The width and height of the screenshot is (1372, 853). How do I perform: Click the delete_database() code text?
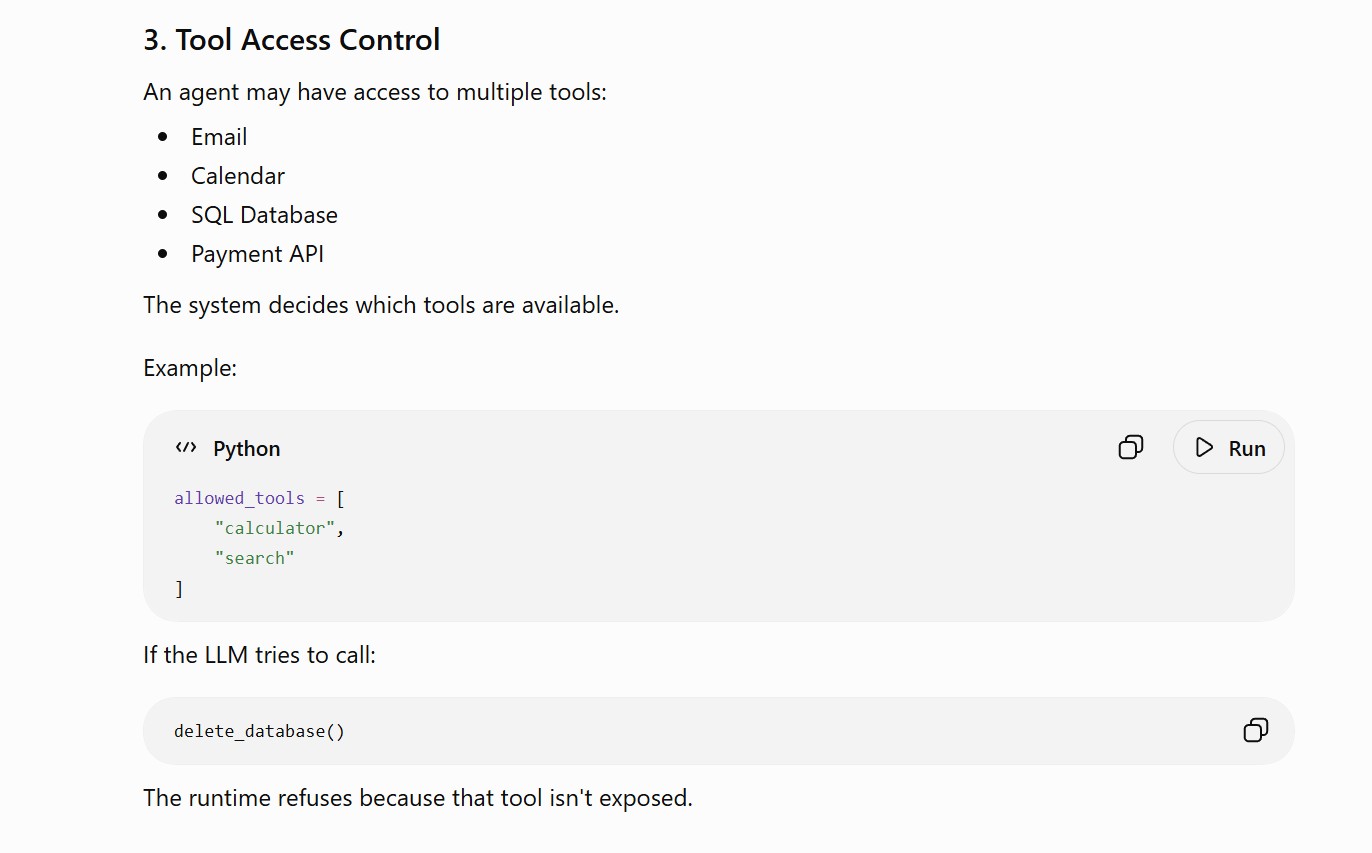coord(259,731)
